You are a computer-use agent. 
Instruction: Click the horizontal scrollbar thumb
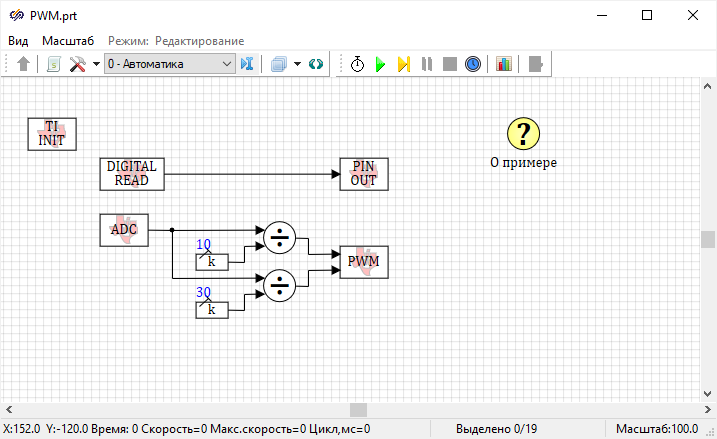click(x=358, y=410)
